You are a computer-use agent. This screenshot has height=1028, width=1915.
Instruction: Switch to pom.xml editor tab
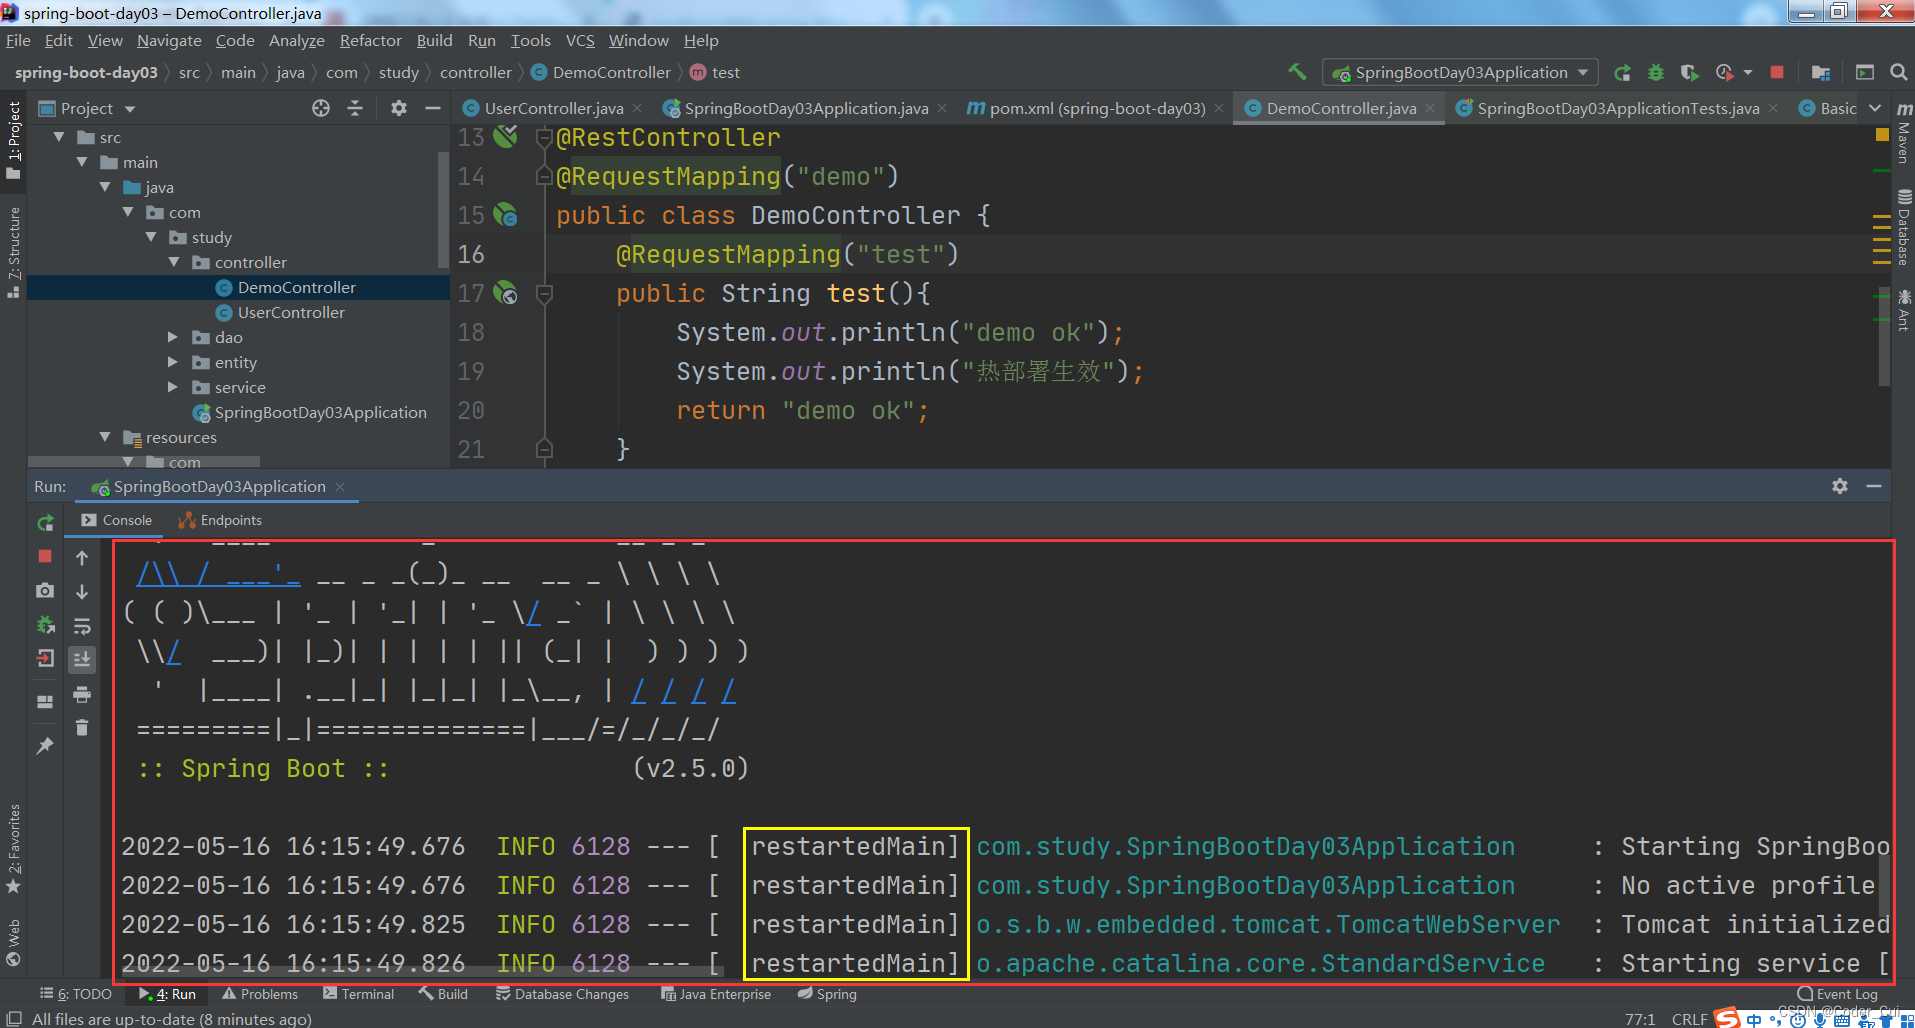click(1096, 108)
